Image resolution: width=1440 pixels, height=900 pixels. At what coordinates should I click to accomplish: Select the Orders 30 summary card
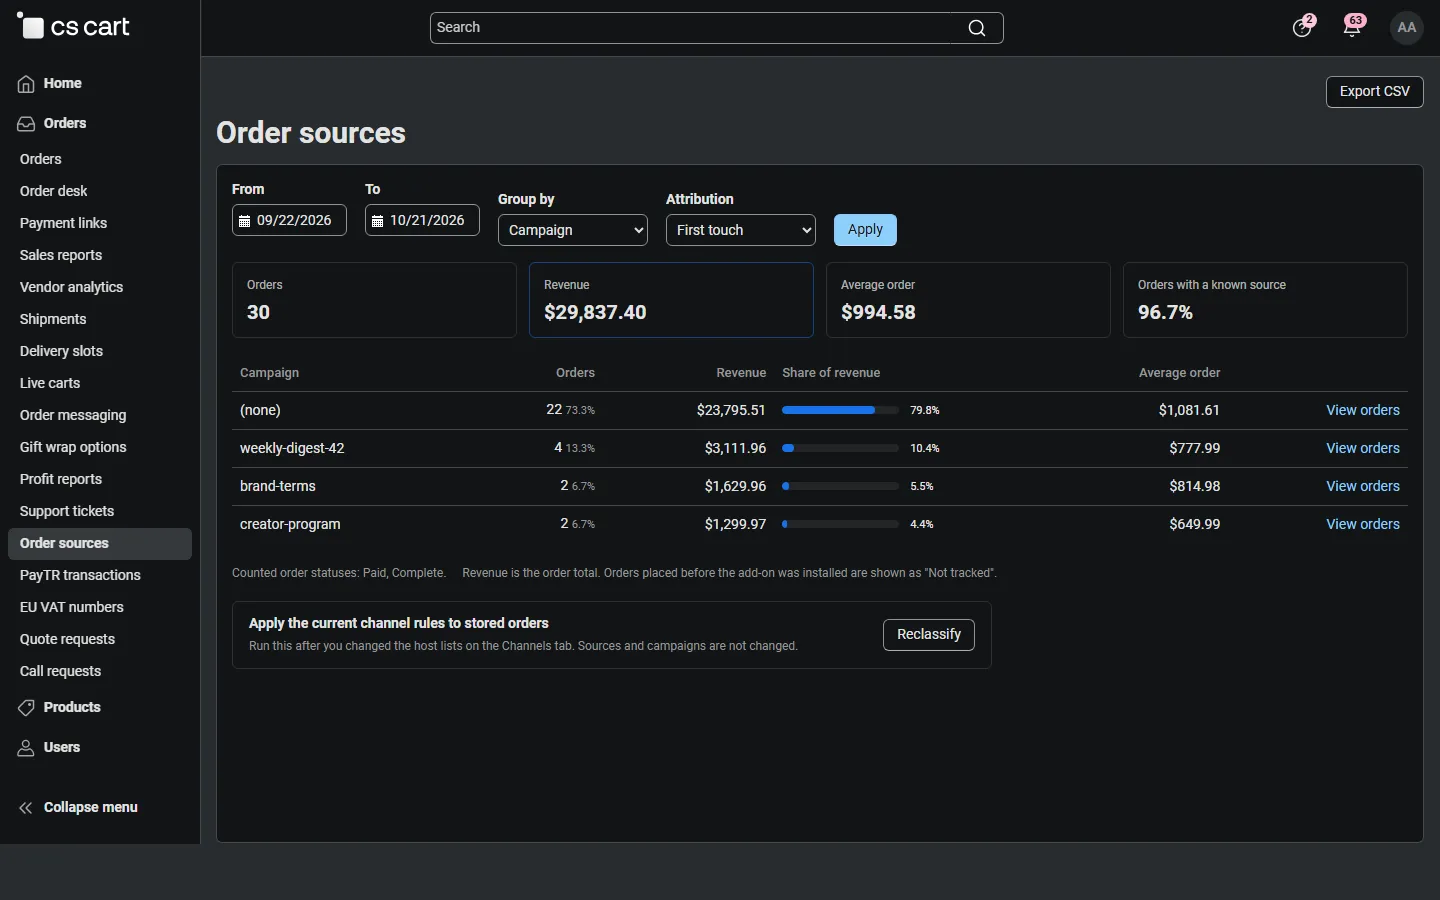374,300
